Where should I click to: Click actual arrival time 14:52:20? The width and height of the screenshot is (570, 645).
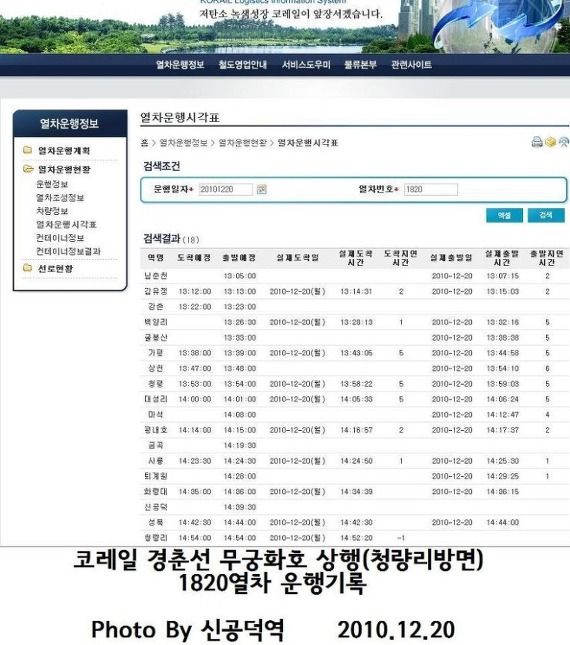(x=356, y=538)
